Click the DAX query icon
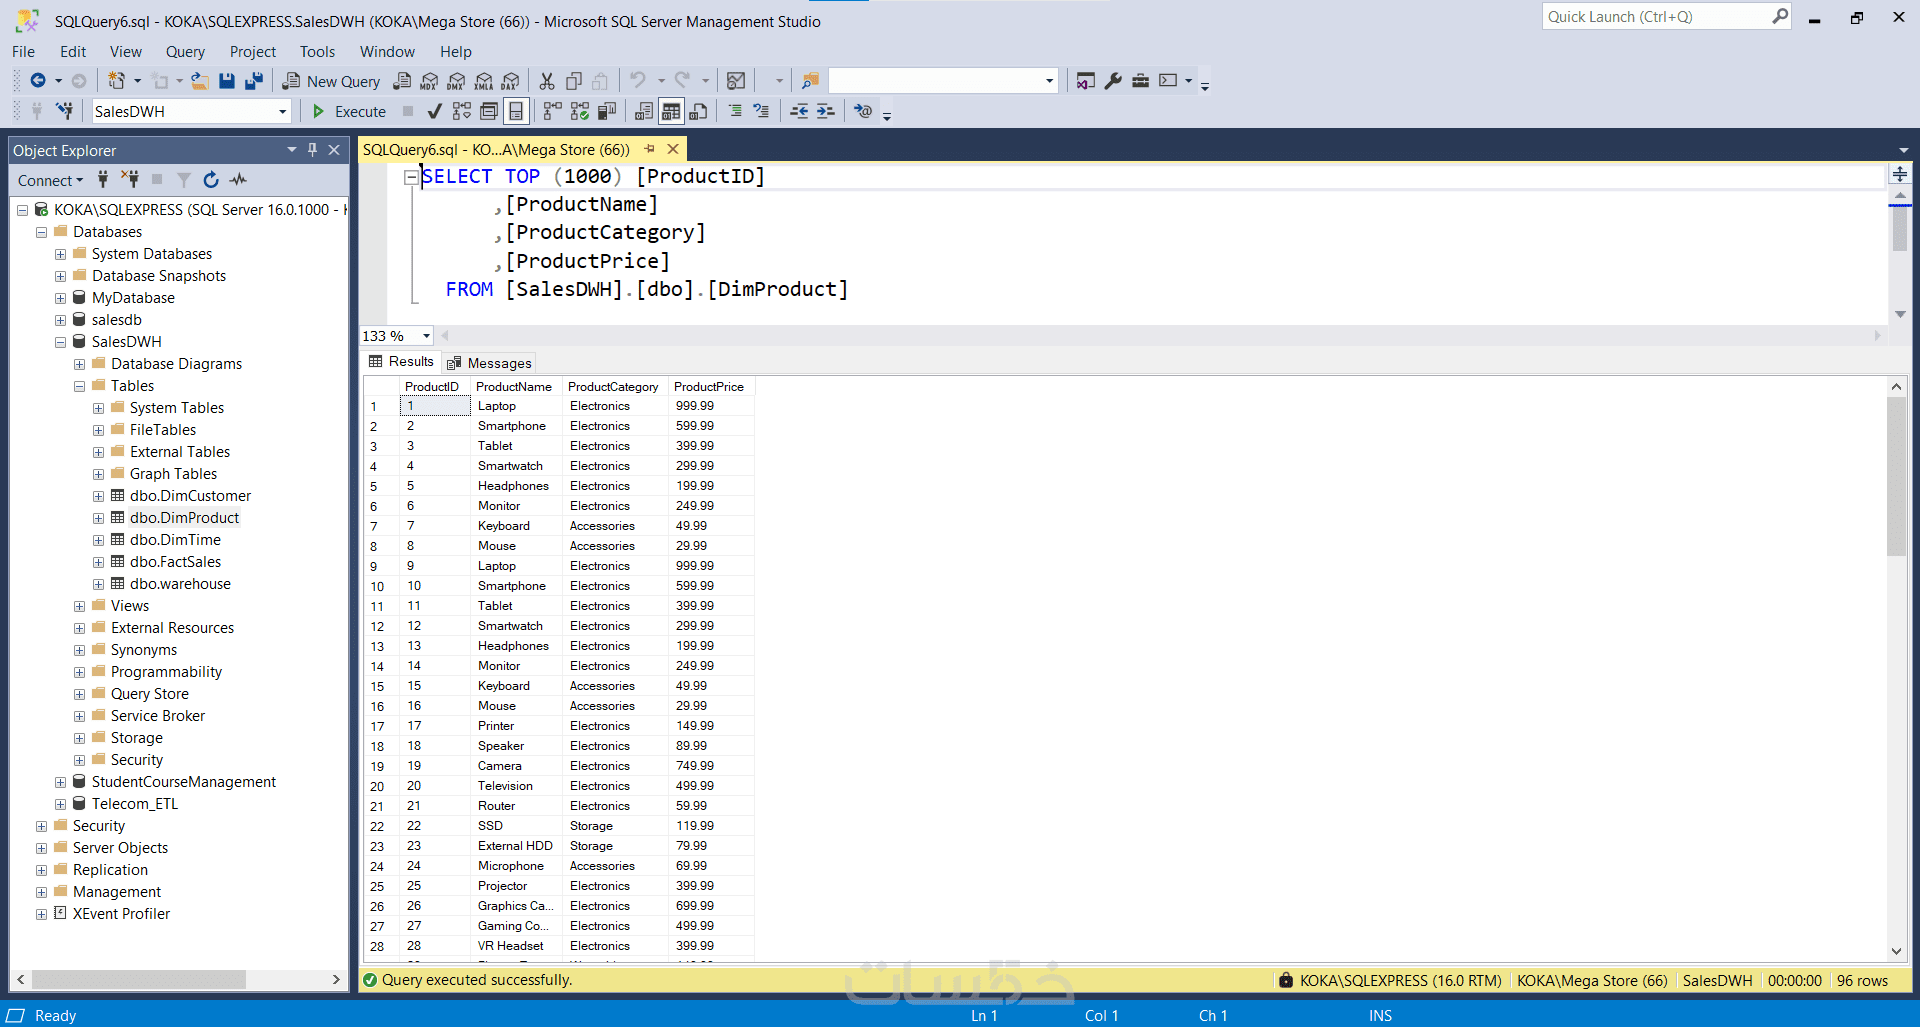Image resolution: width=1920 pixels, height=1027 pixels. (510, 81)
